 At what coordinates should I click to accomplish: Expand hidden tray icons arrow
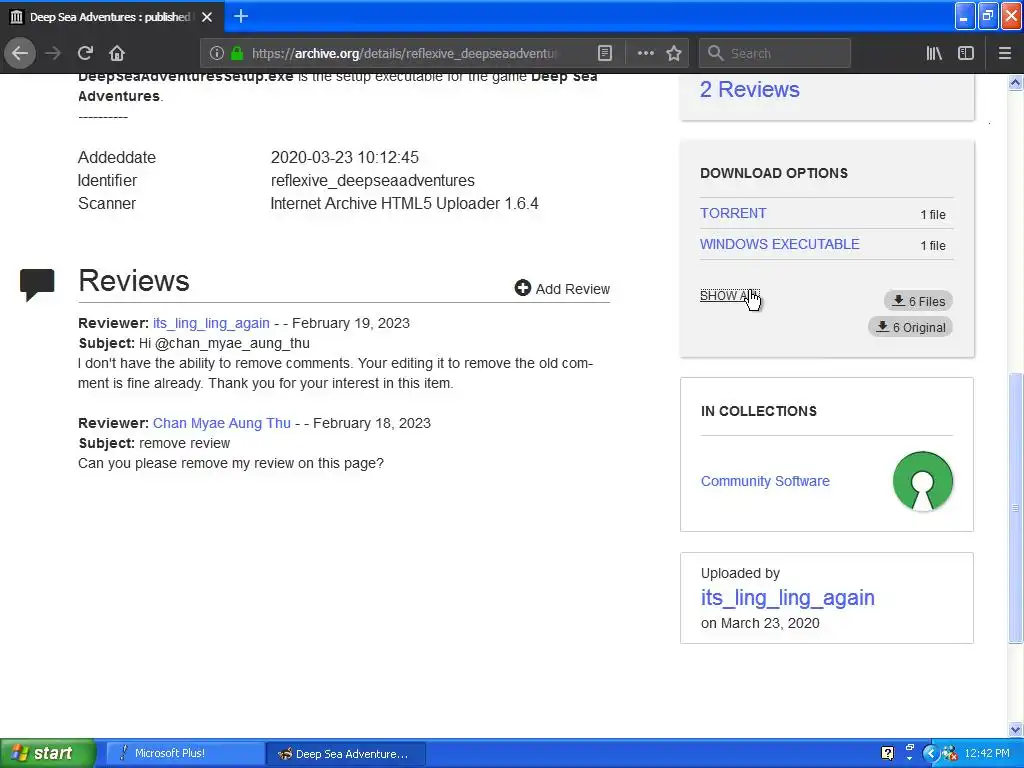tap(930, 754)
